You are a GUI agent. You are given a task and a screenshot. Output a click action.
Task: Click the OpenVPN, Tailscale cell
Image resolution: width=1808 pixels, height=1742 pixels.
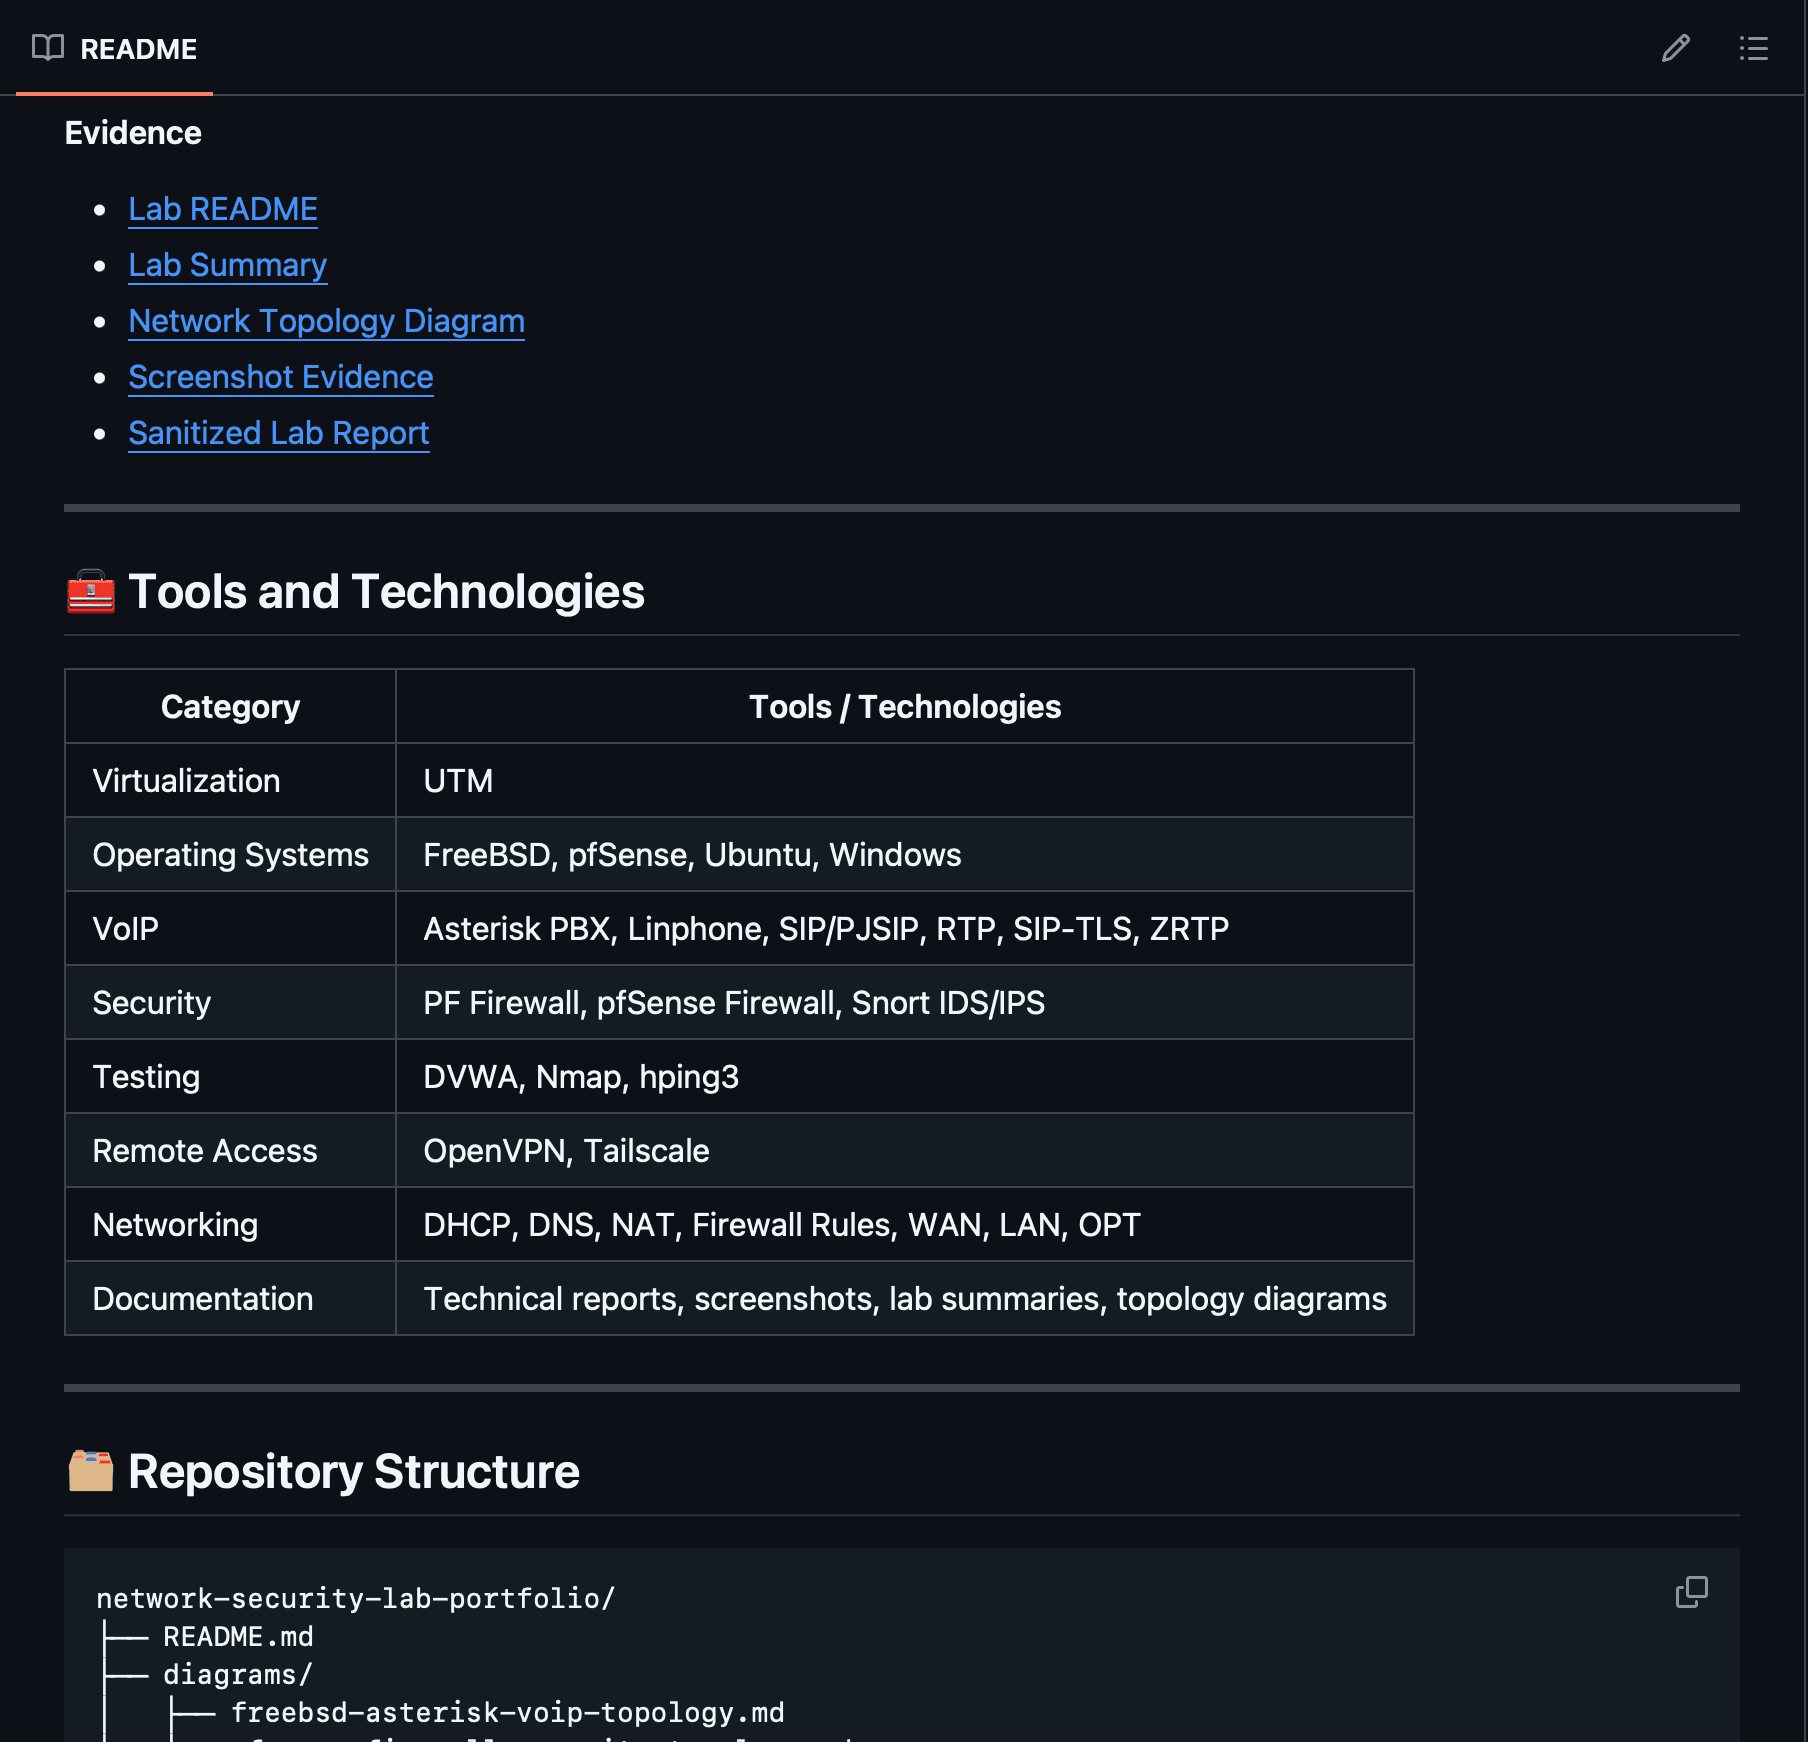point(905,1151)
